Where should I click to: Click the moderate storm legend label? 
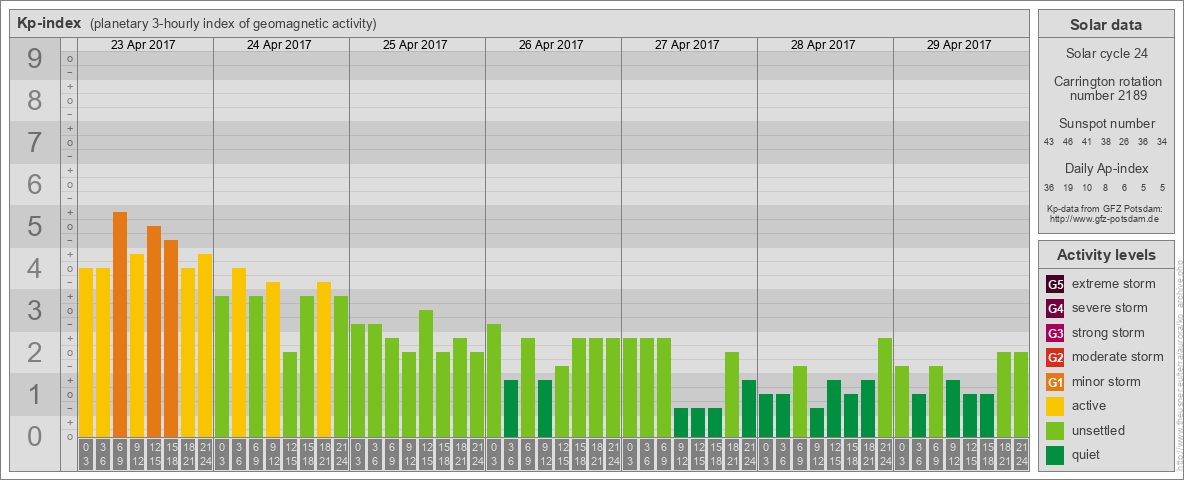(1118, 357)
